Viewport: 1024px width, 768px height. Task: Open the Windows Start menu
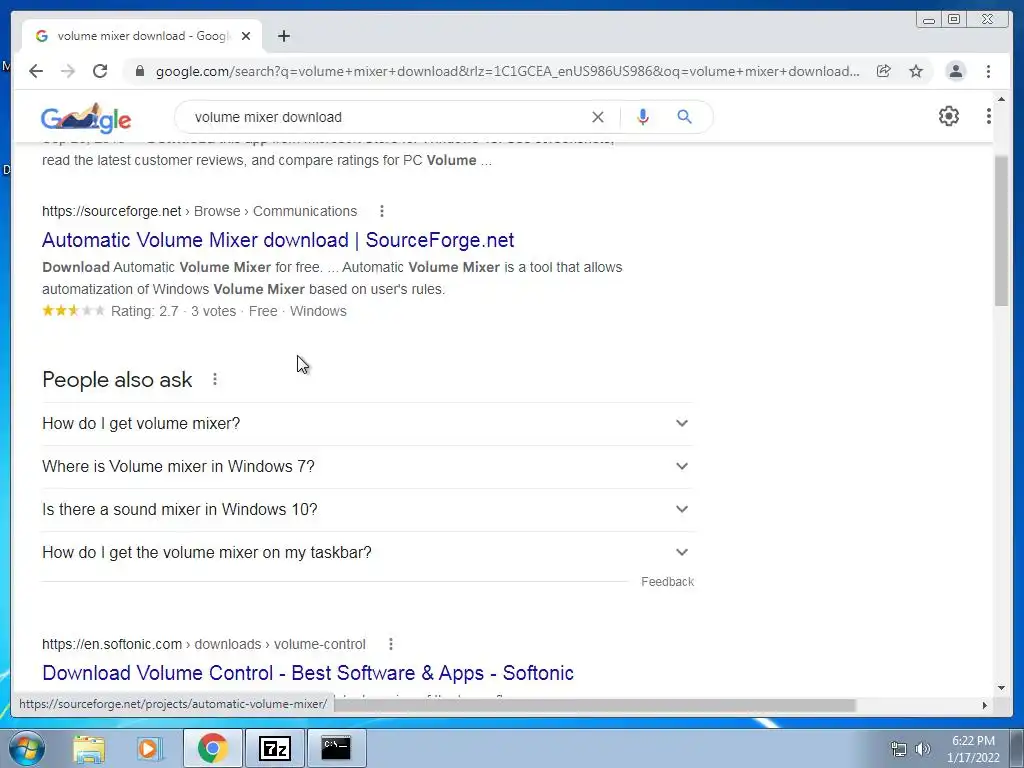tap(27, 748)
